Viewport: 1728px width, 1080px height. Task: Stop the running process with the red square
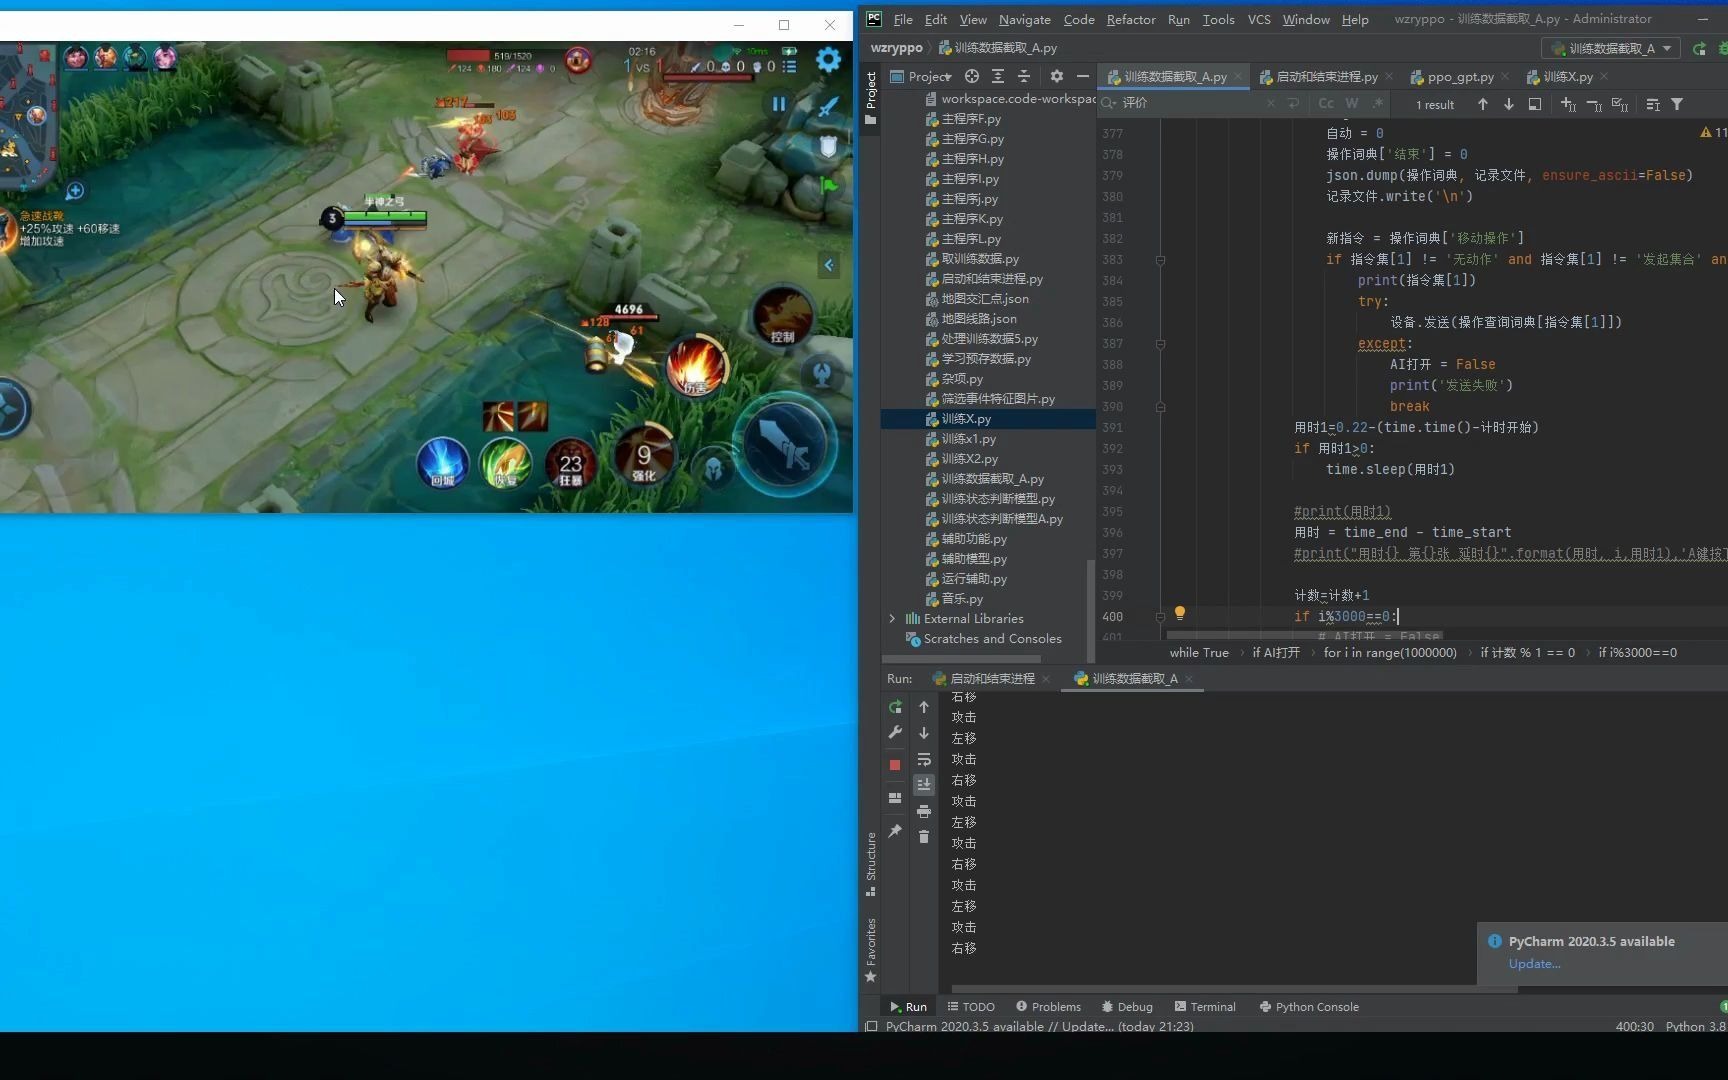[895, 765]
